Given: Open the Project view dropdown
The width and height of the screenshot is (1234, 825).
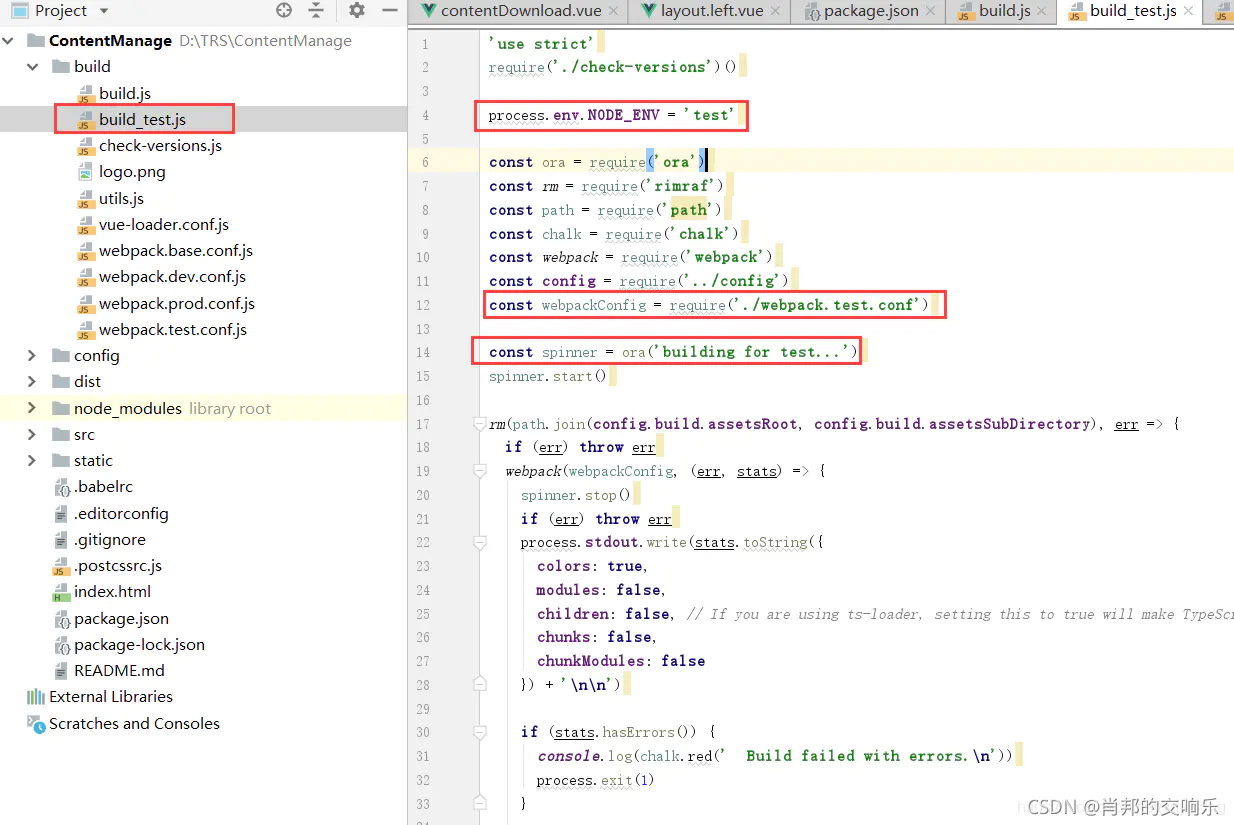Looking at the screenshot, I should (104, 11).
